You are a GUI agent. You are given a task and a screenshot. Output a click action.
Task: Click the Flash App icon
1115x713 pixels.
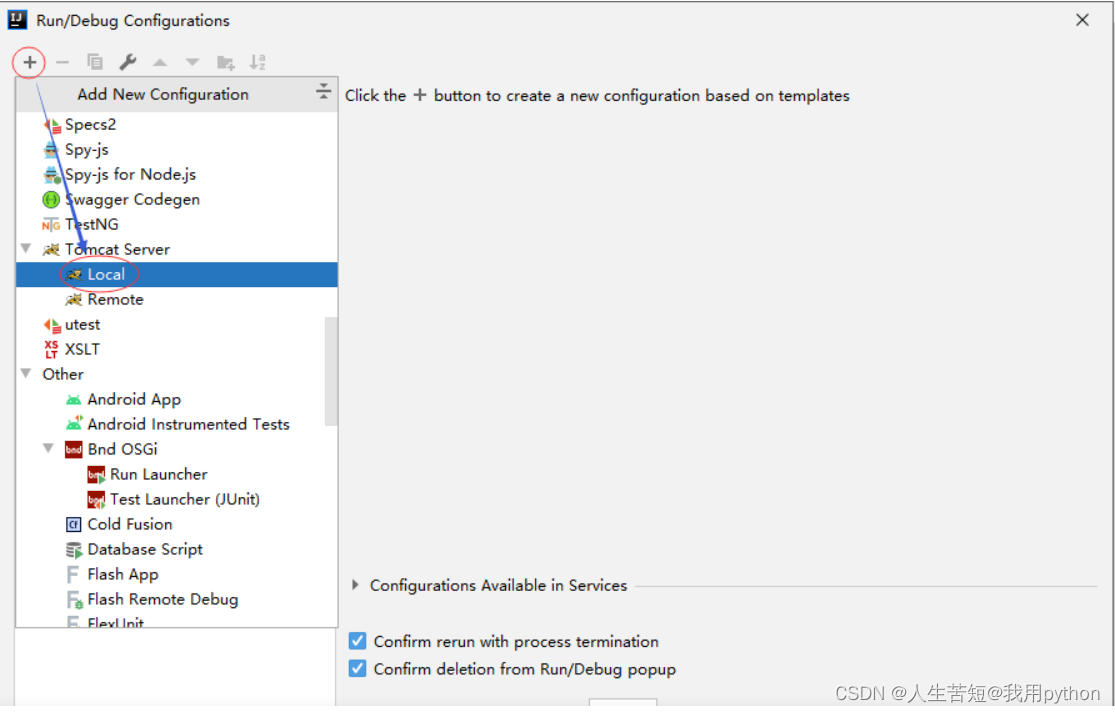tap(73, 574)
